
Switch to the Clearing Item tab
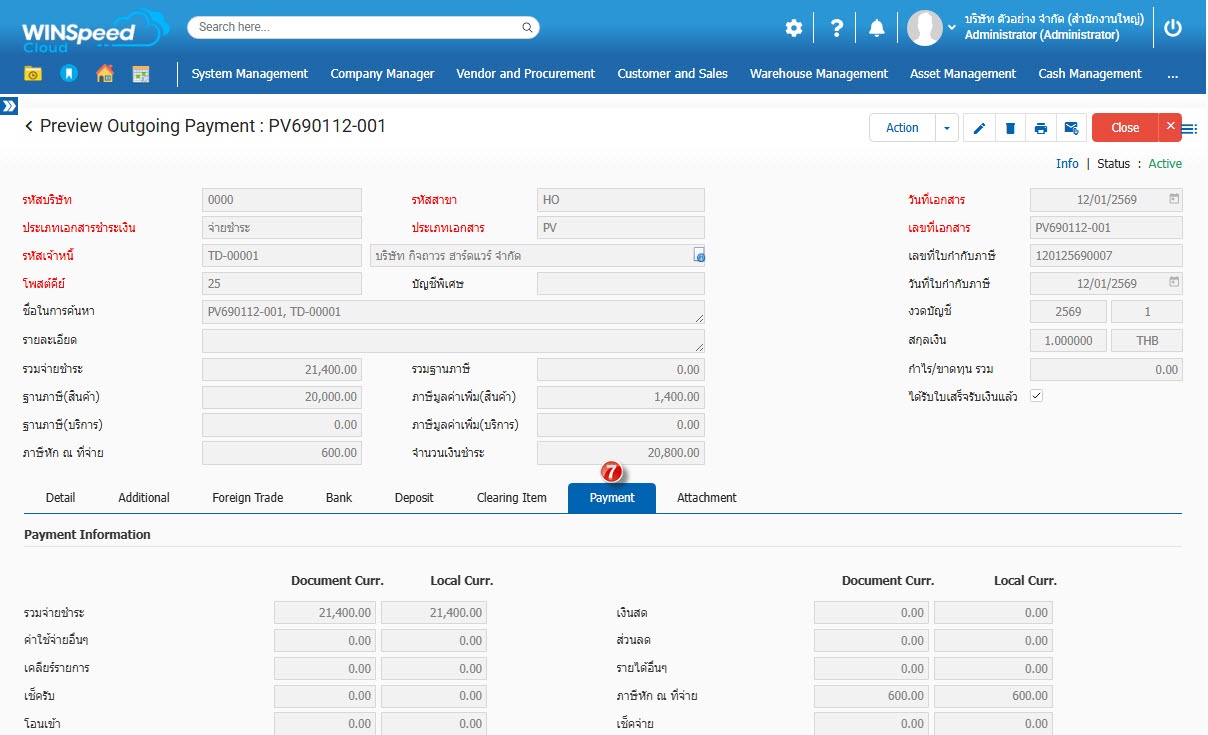[x=511, y=498]
